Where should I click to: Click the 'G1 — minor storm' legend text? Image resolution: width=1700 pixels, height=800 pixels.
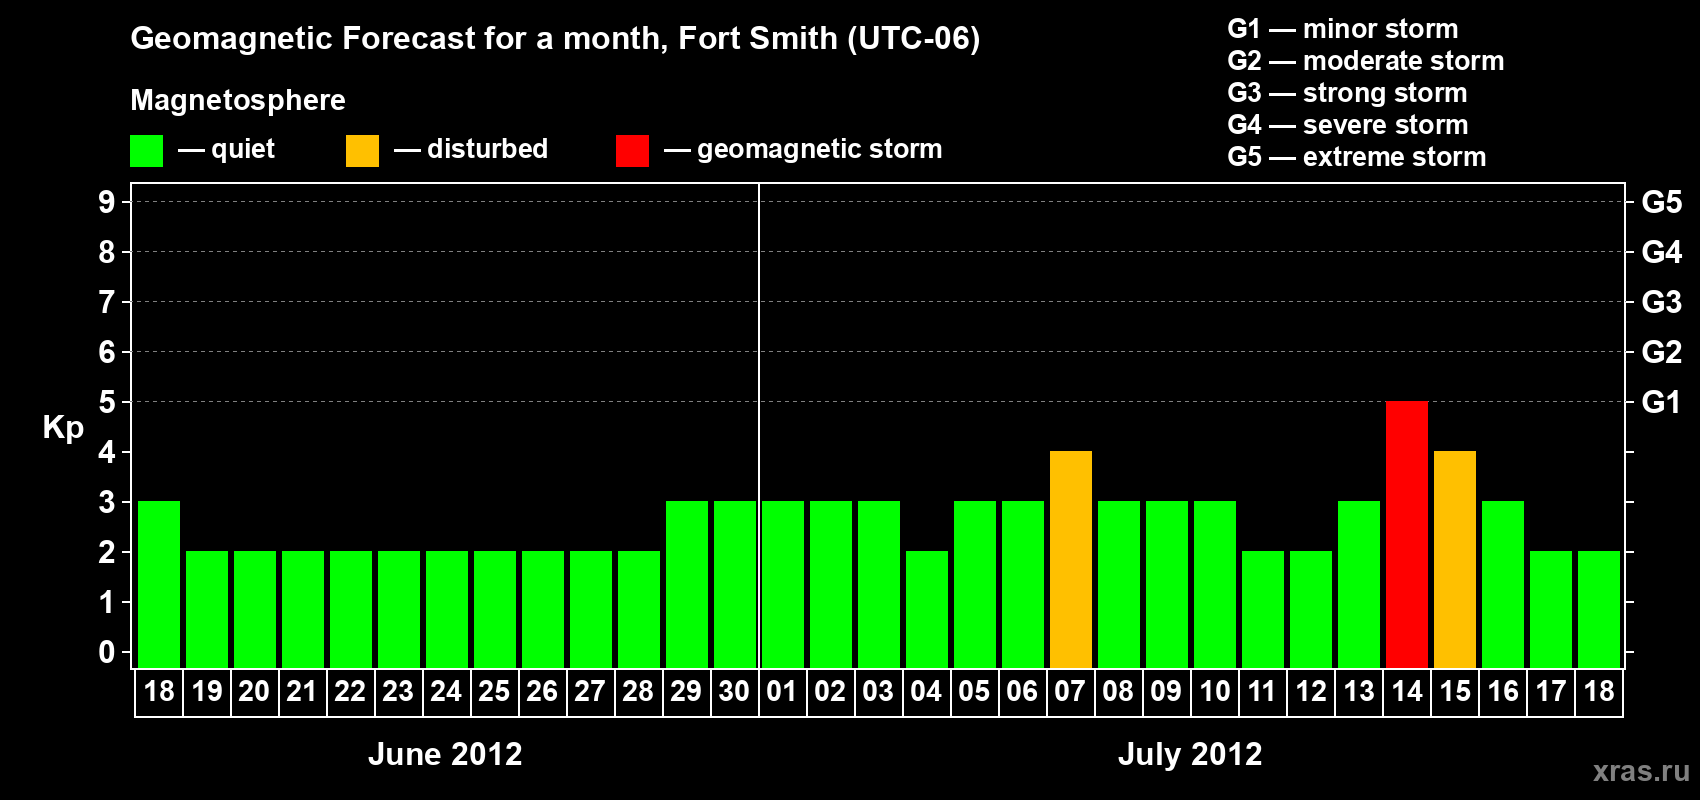pos(1343,29)
